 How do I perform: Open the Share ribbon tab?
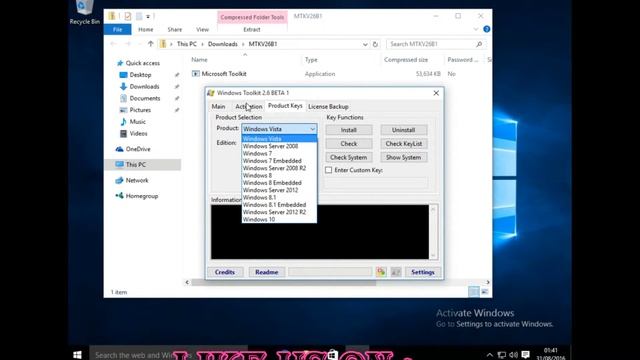coord(175,29)
